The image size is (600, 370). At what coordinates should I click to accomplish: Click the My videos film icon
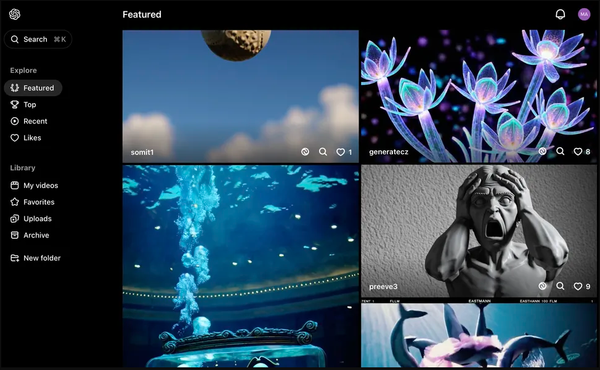(15, 186)
